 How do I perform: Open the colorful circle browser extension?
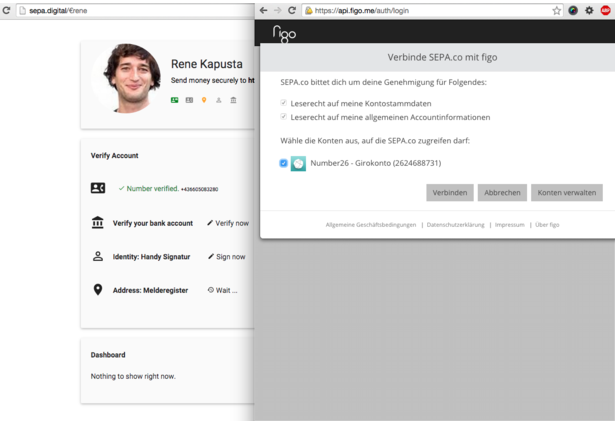point(573,11)
